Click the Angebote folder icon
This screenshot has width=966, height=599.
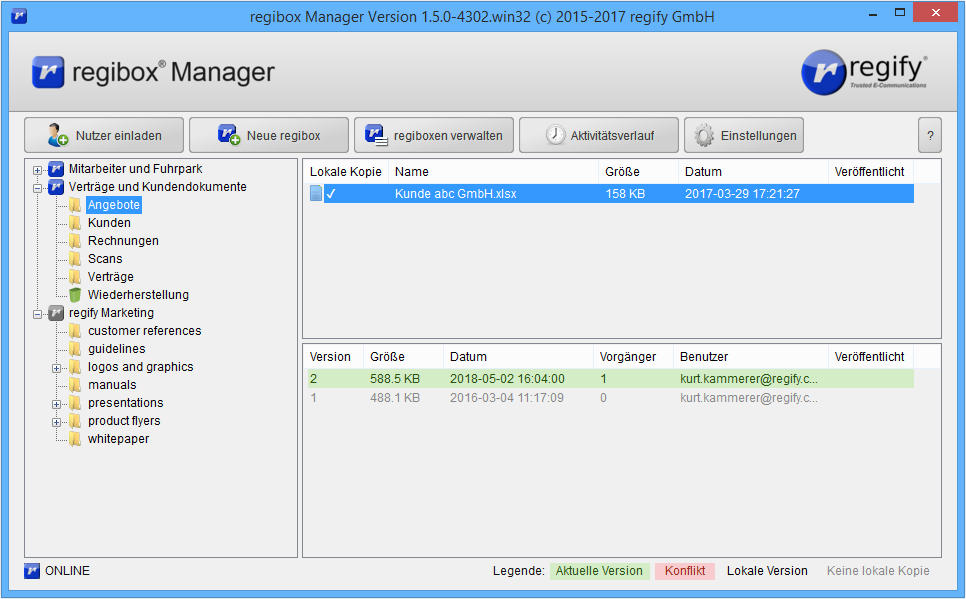(75, 205)
